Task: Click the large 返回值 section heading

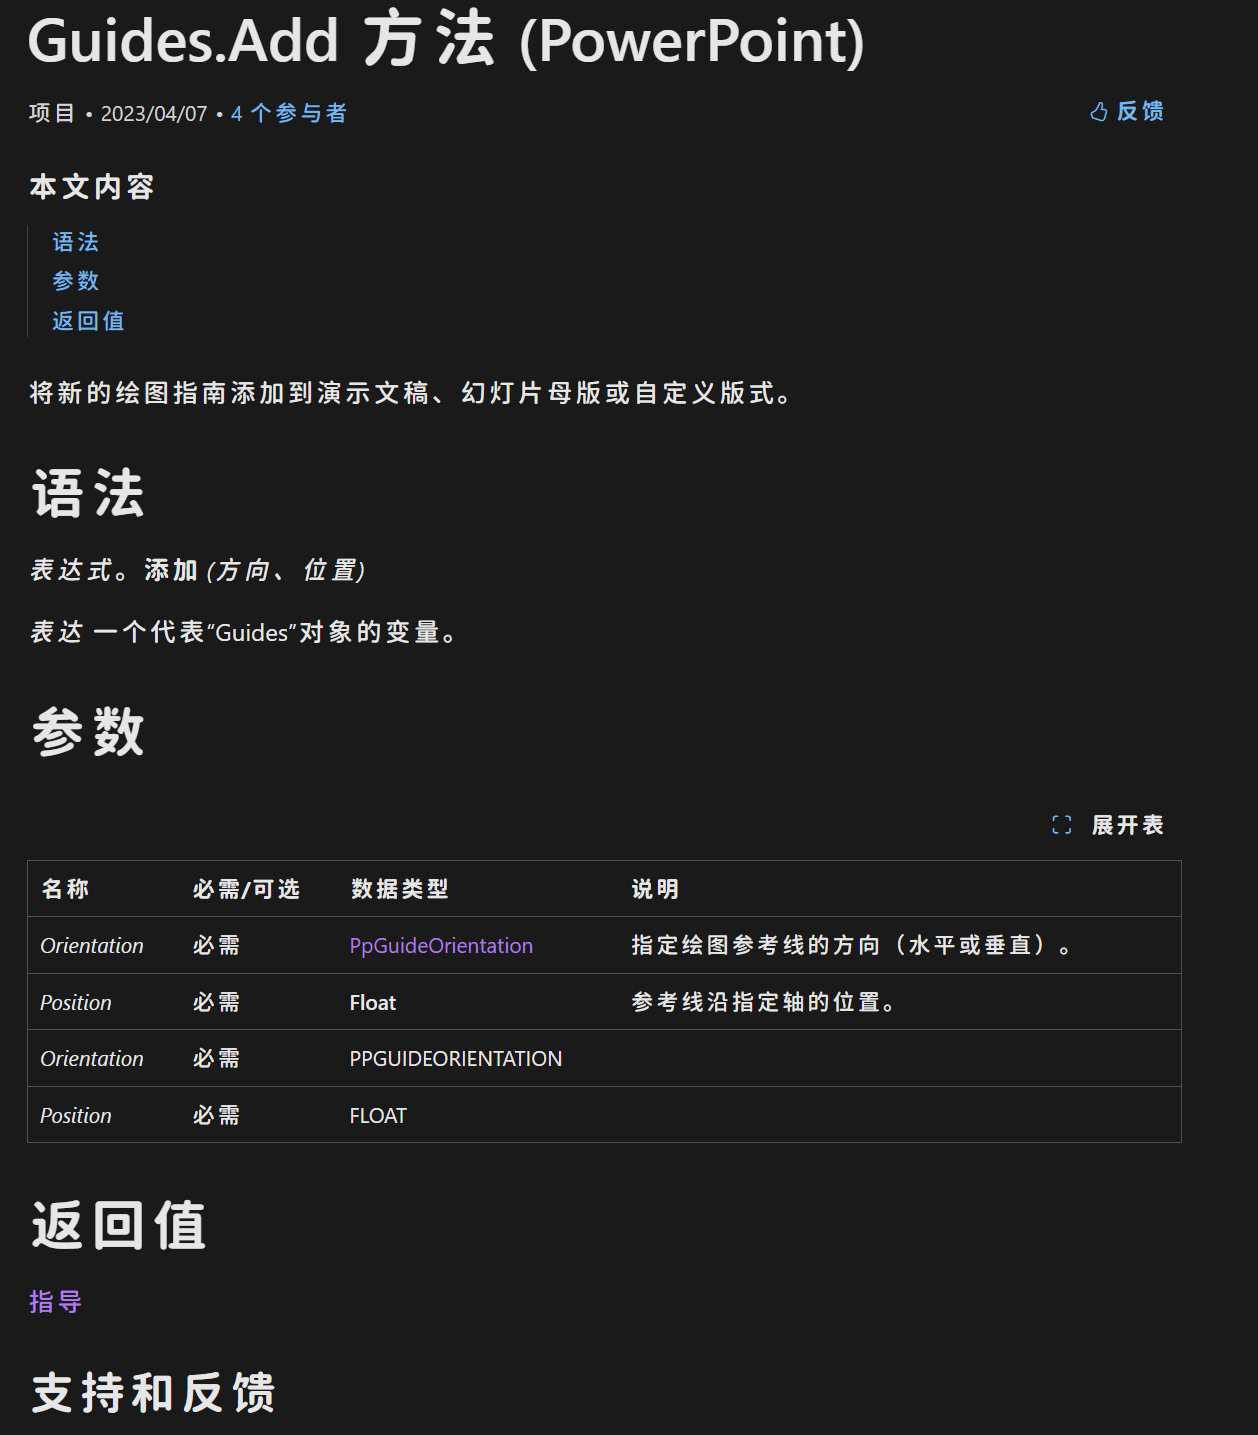Action: click(x=119, y=1226)
